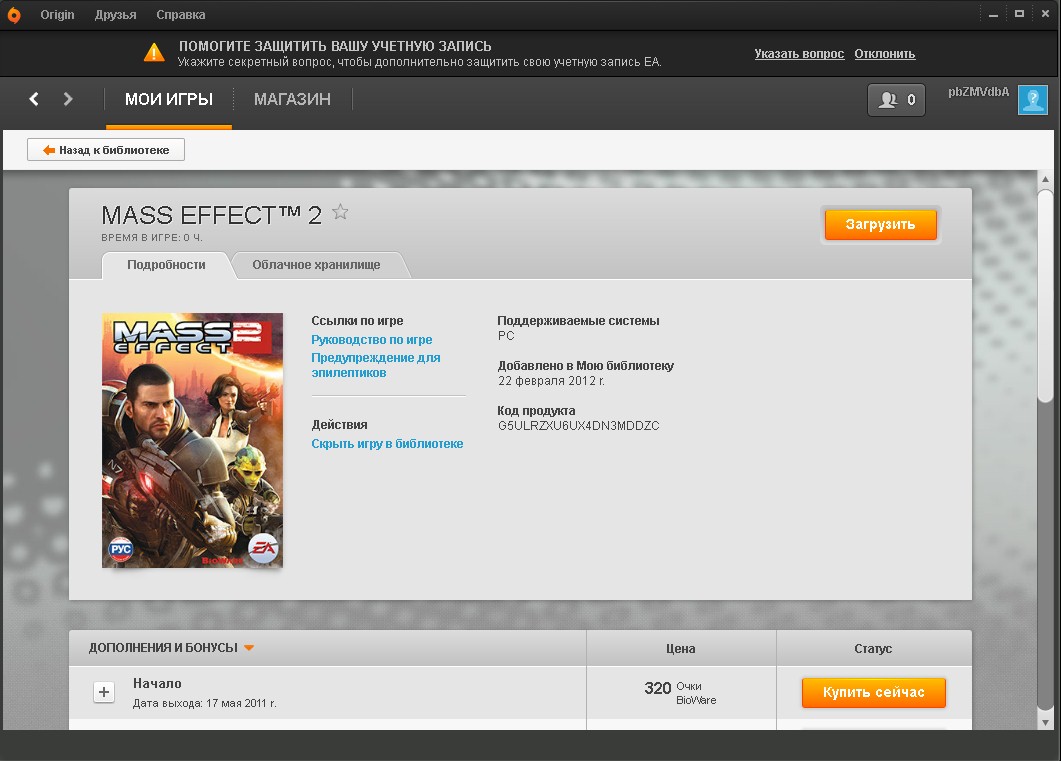1061x761 pixels.
Task: Open the Справка menu
Action: tap(181, 15)
